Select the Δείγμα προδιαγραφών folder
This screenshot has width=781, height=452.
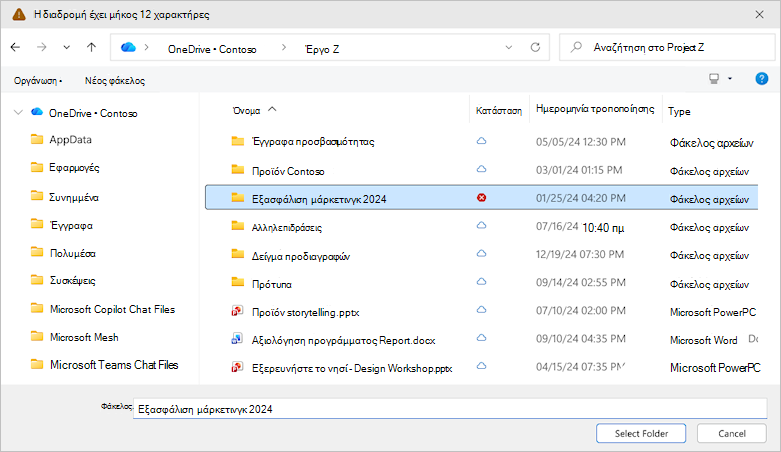pos(301,256)
